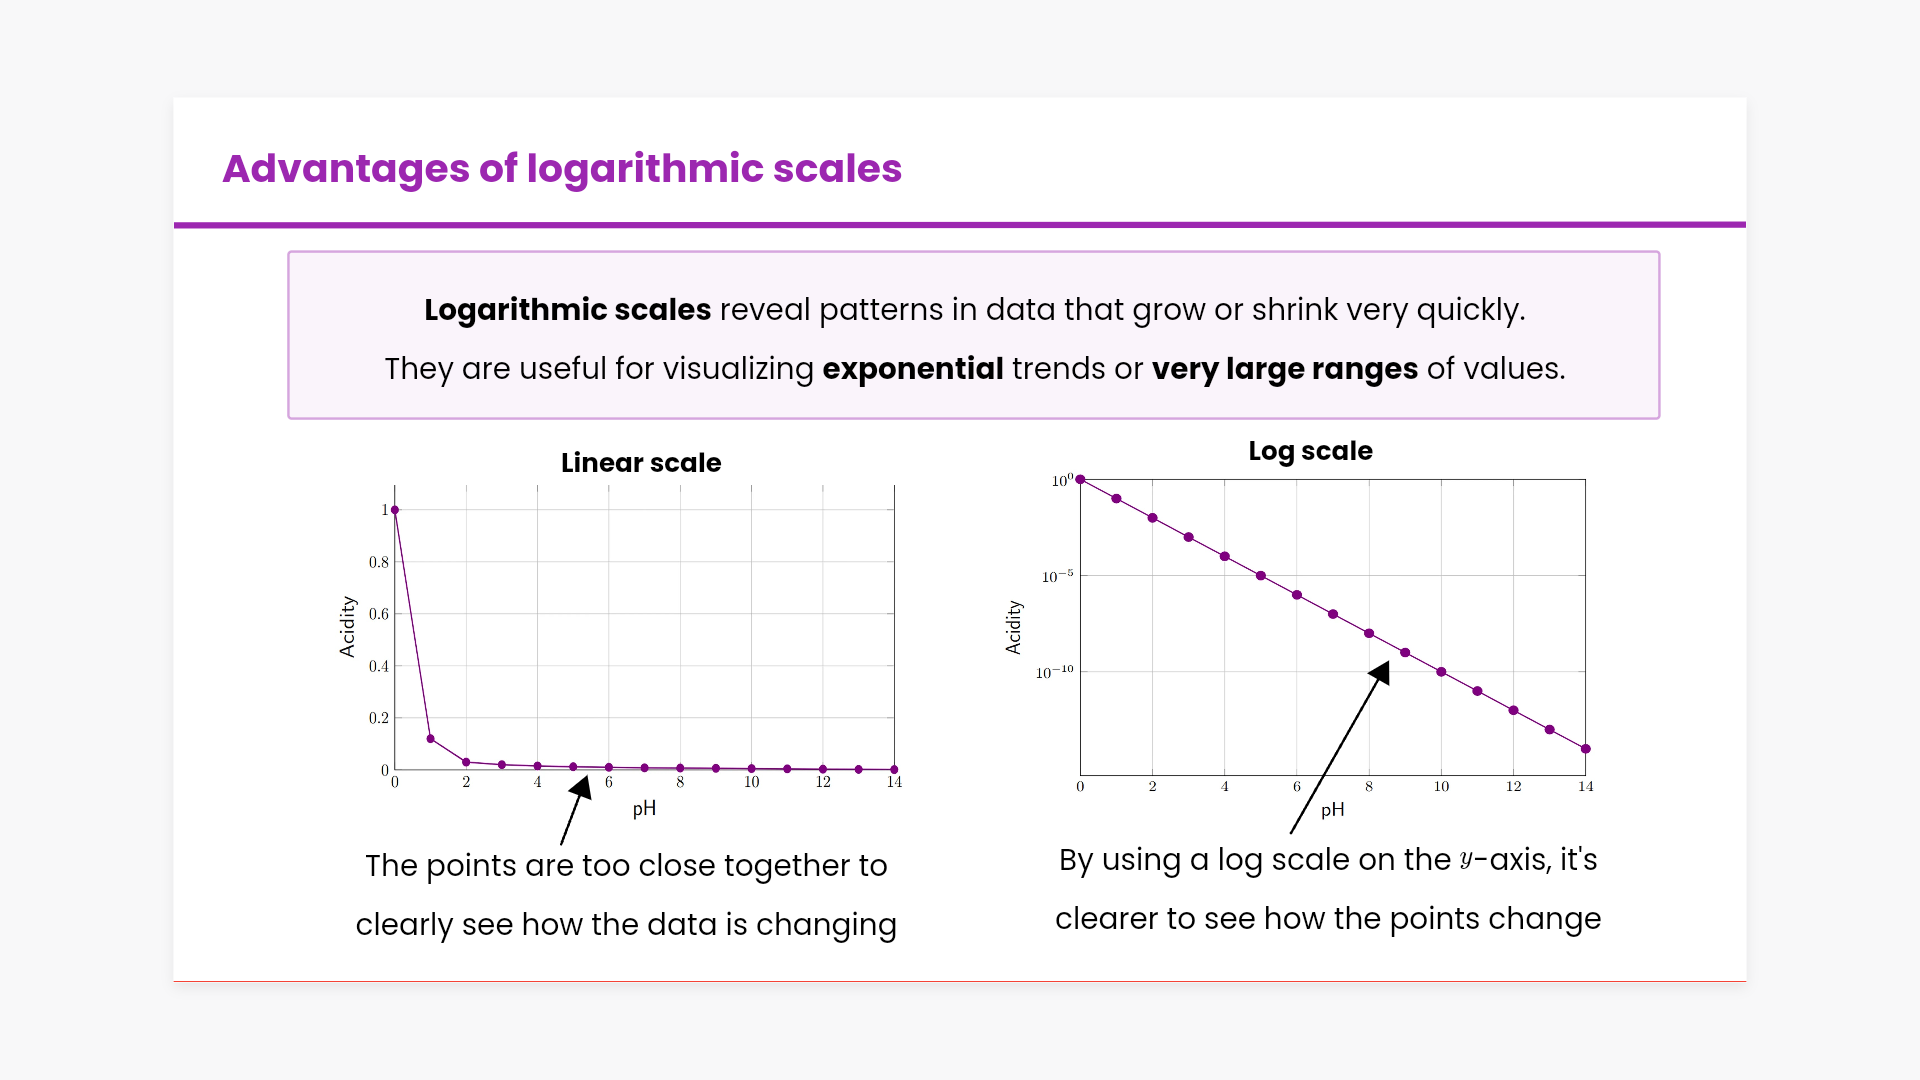Click the 'Linear scale' chart heading
This screenshot has height=1080, width=1920.
pos(640,463)
